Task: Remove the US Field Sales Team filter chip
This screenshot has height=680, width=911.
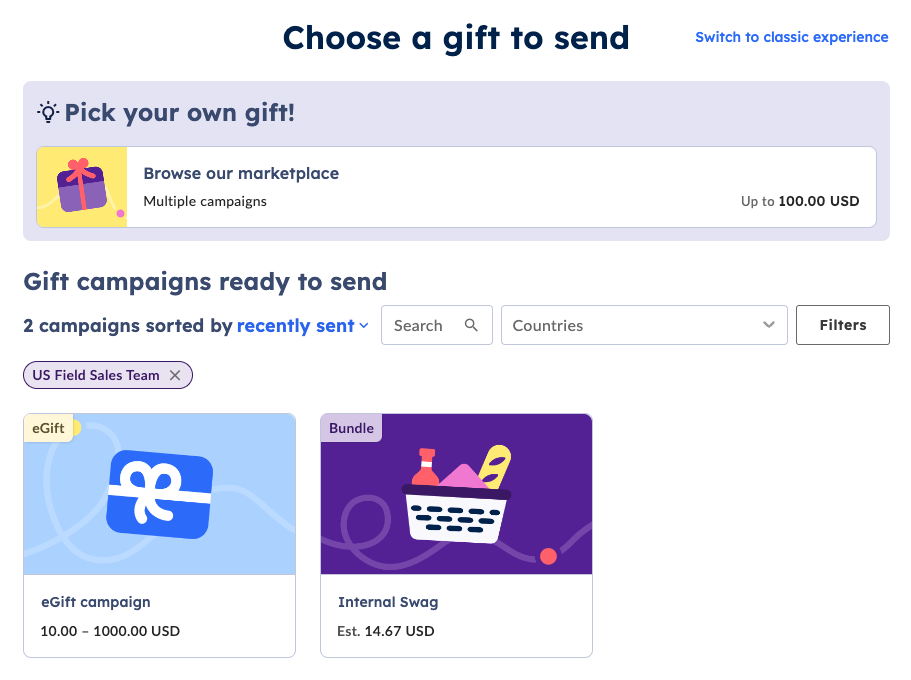Action: 175,375
